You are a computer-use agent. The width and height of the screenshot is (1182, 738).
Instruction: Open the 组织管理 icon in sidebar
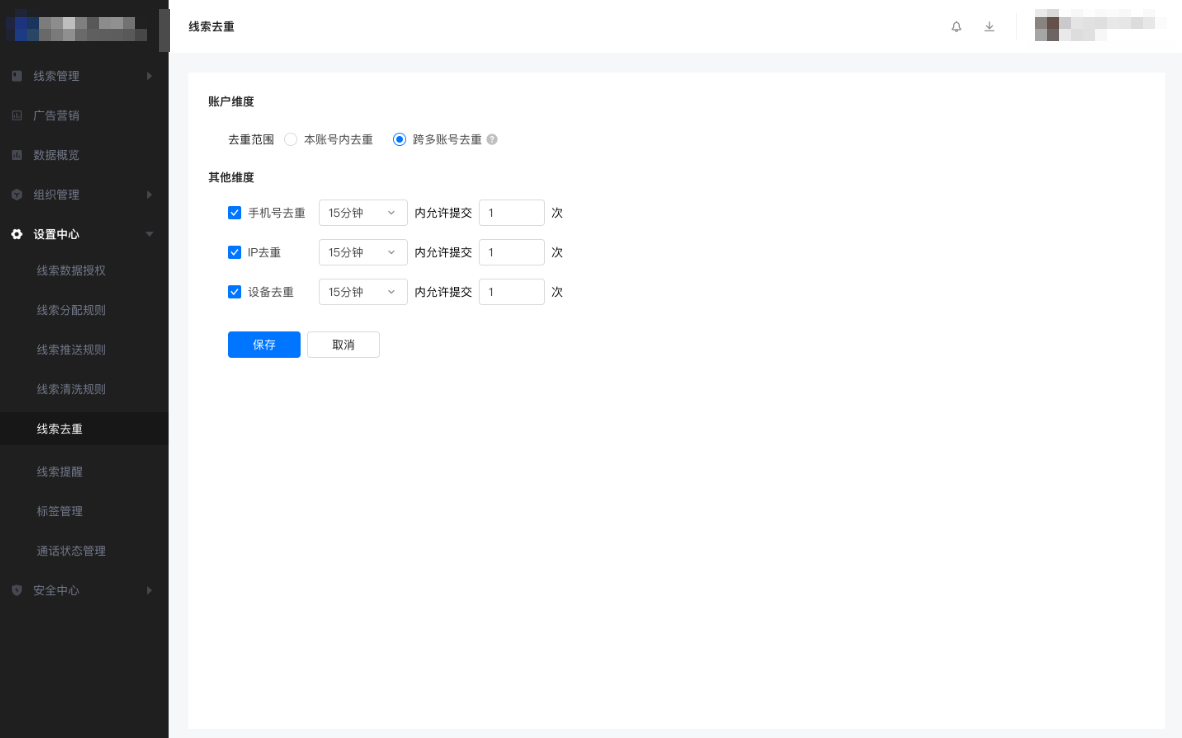16,194
